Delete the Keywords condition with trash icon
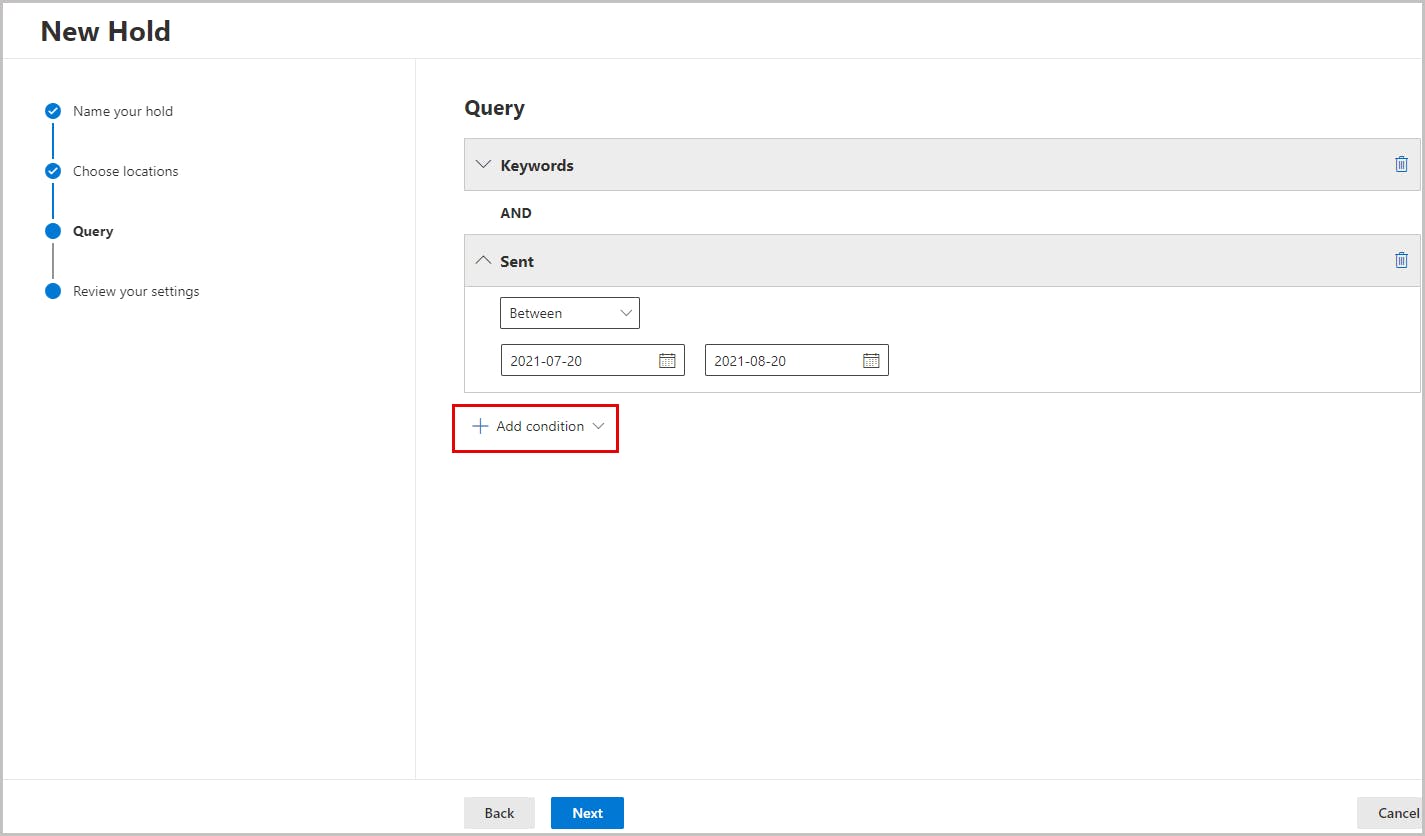This screenshot has width=1425, height=836. [1401, 165]
